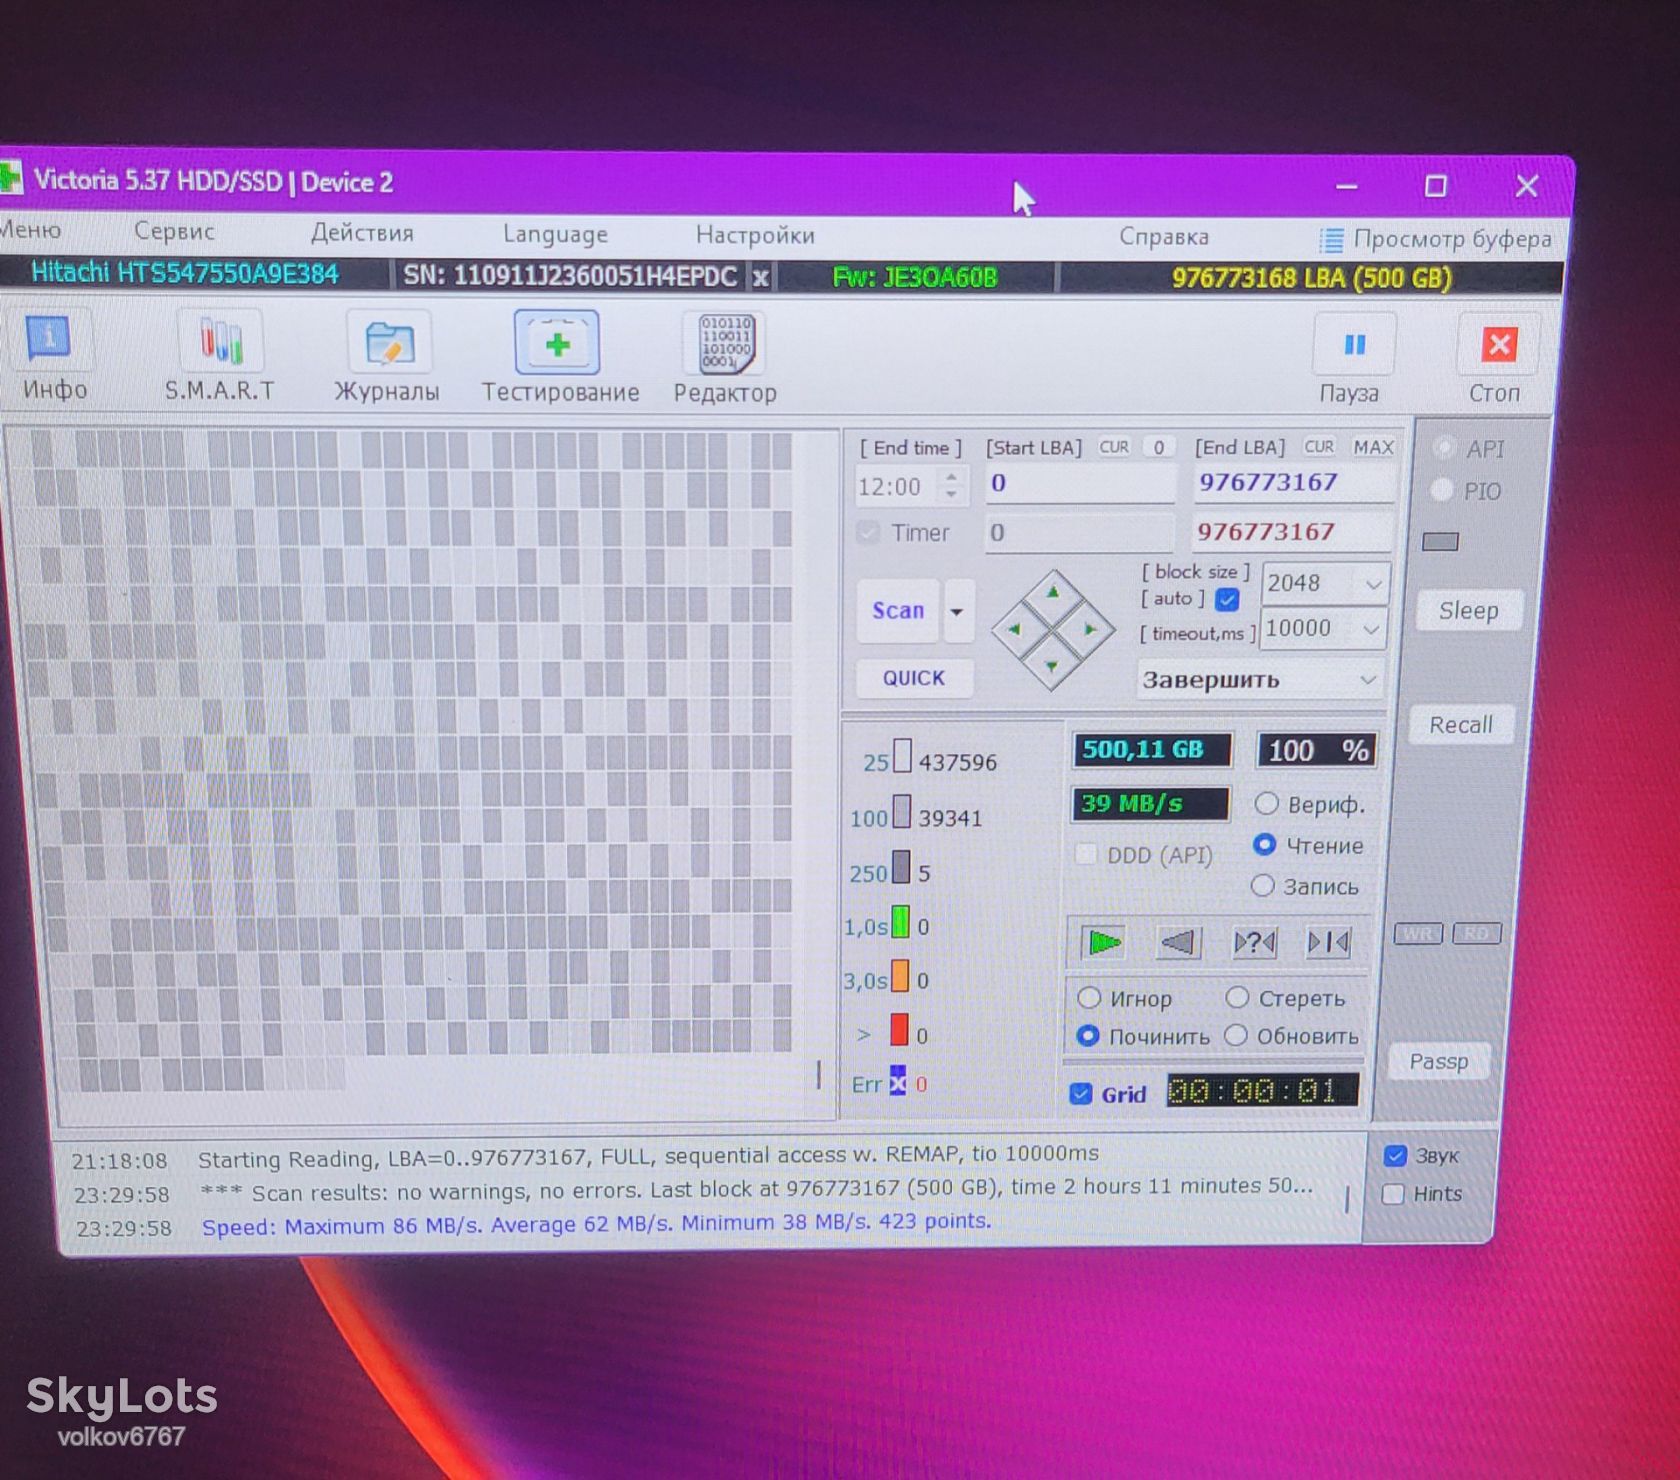Image resolution: width=1680 pixels, height=1480 pixels.
Task: Click the x next to serial number
Action: coord(761,277)
